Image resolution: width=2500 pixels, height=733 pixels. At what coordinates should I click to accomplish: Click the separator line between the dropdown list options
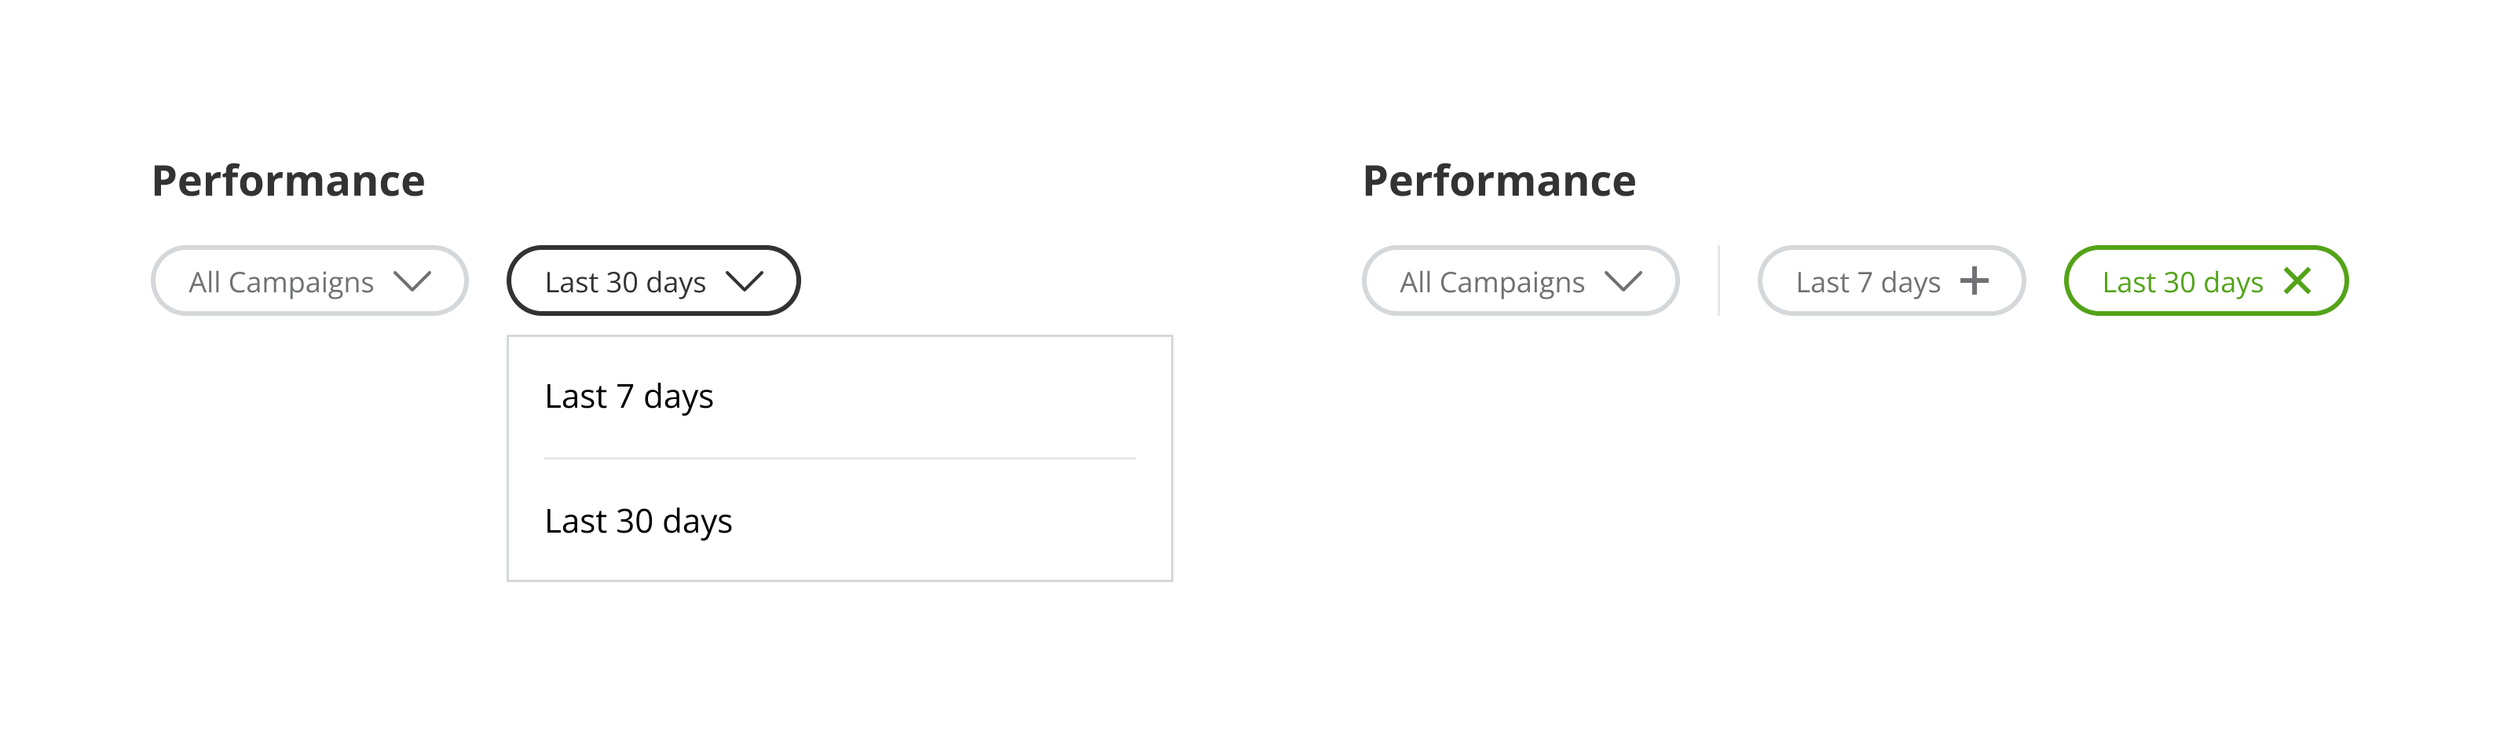click(839, 458)
